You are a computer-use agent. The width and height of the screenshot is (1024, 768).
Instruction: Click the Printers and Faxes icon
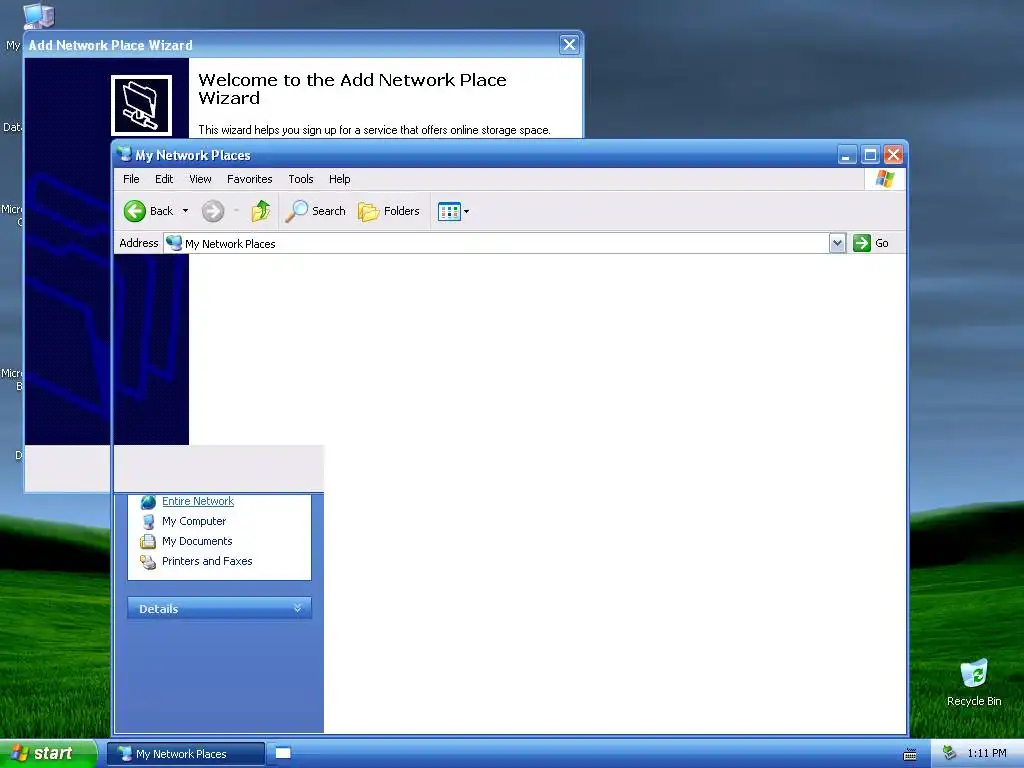(x=148, y=562)
